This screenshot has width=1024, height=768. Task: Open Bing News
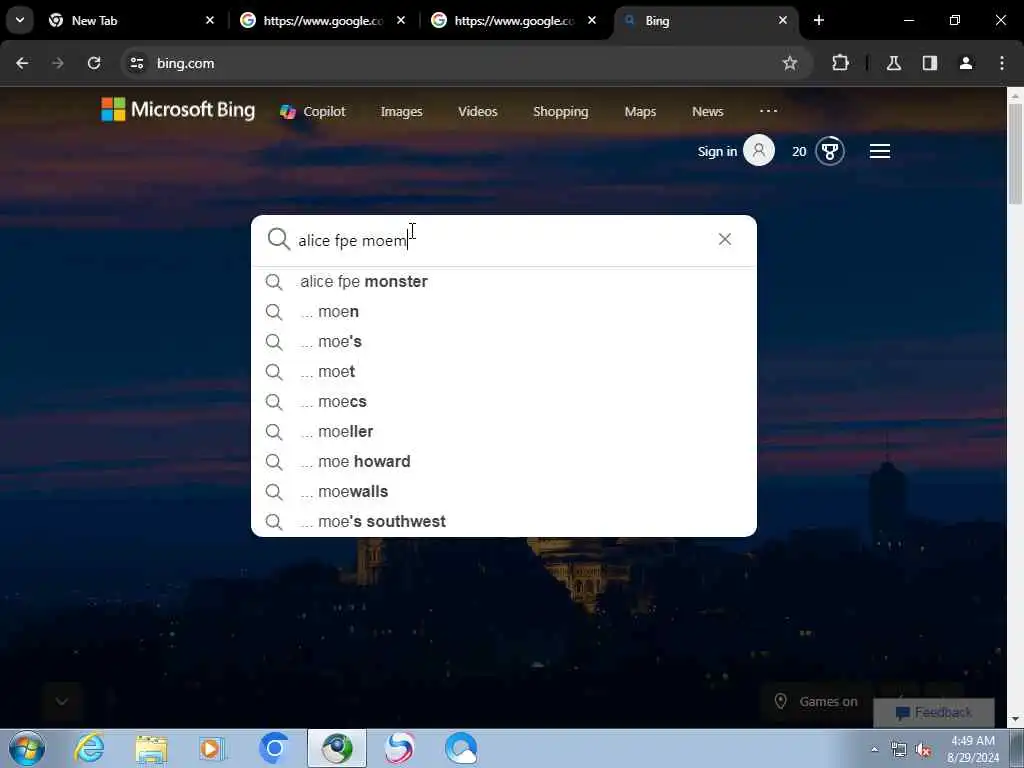708,112
